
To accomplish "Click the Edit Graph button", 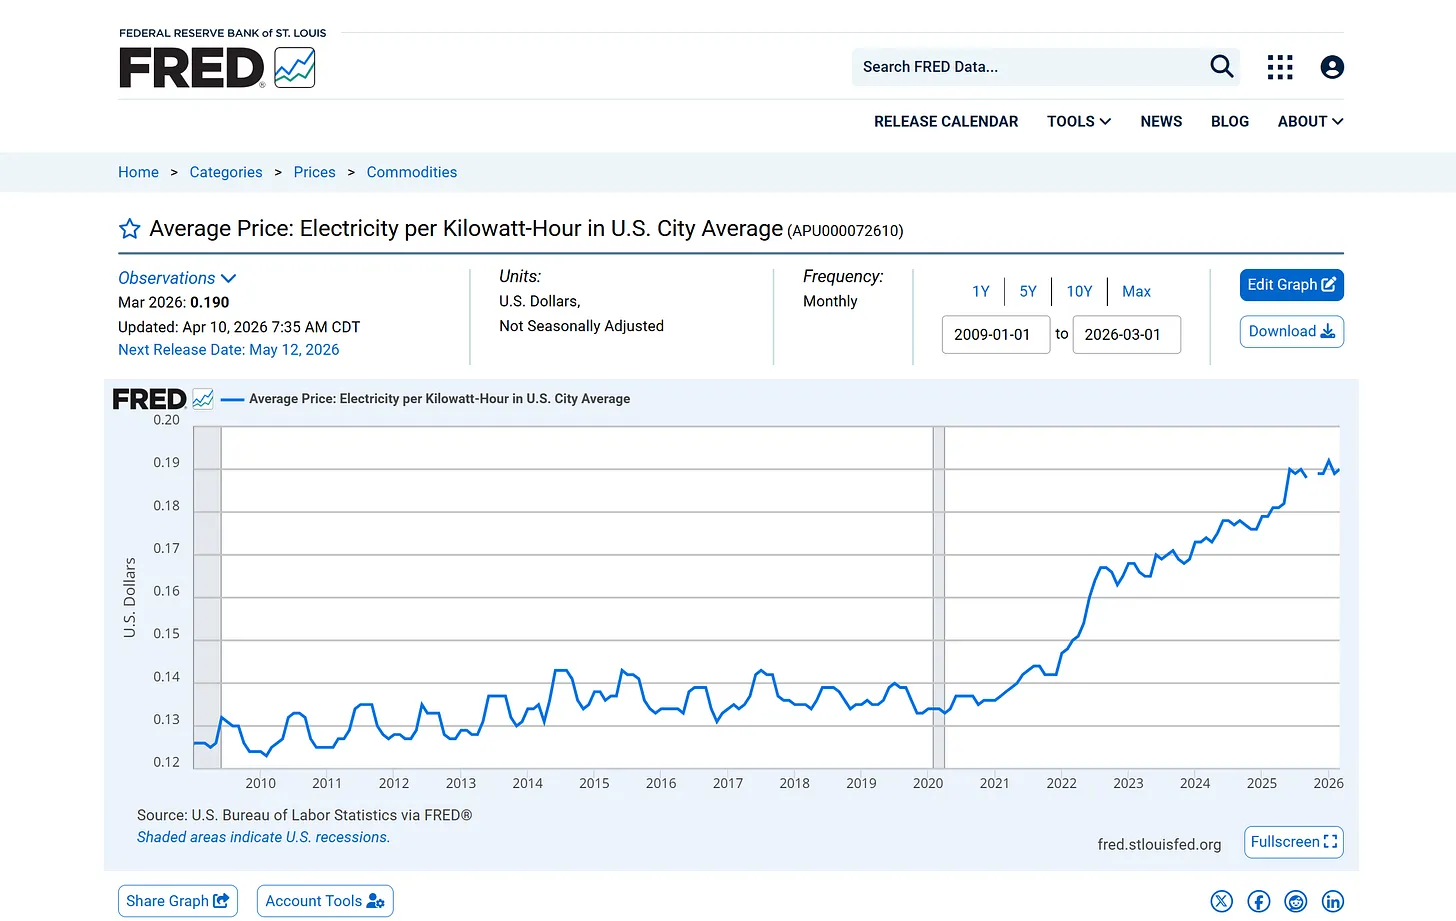I will 1292,285.
